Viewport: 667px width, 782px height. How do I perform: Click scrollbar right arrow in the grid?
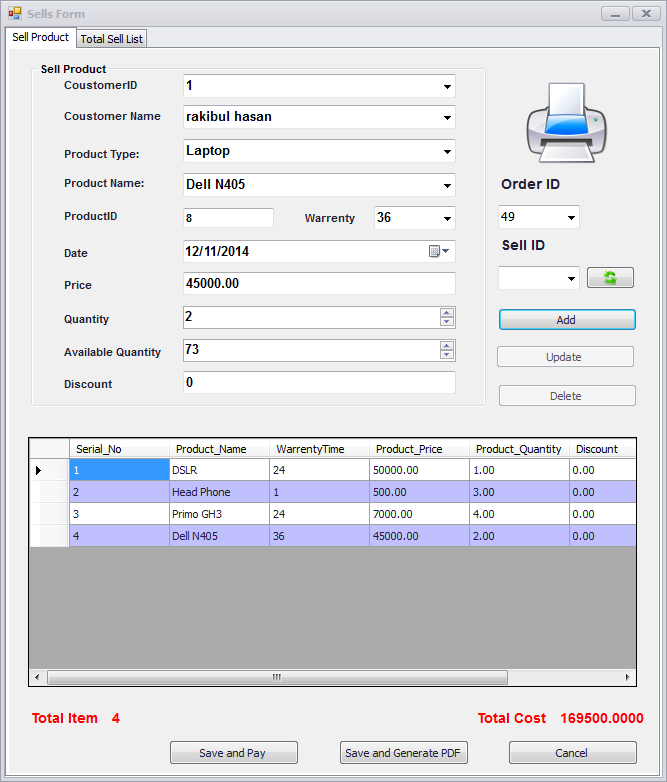(627, 677)
